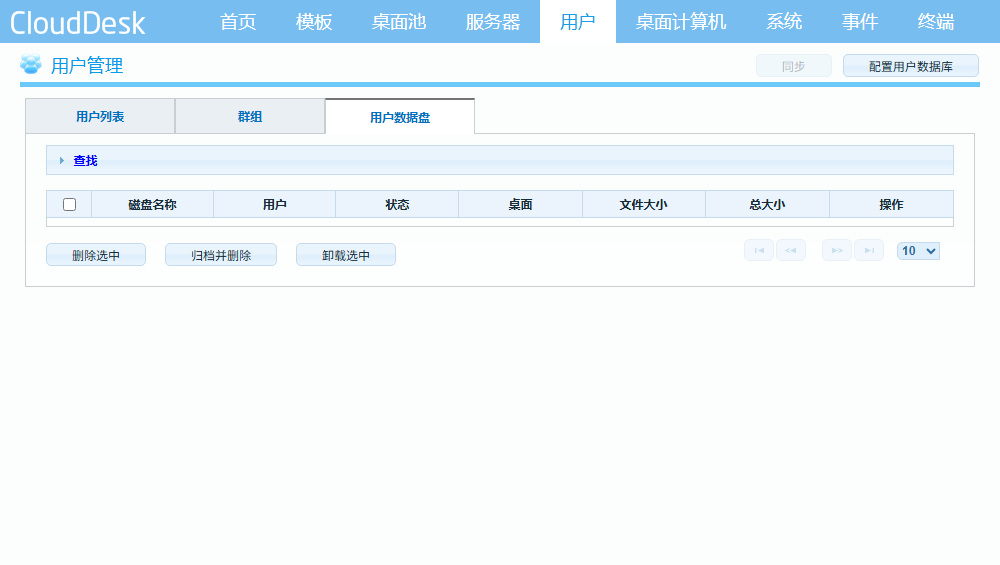
Task: Go to last page of results
Action: coord(869,250)
